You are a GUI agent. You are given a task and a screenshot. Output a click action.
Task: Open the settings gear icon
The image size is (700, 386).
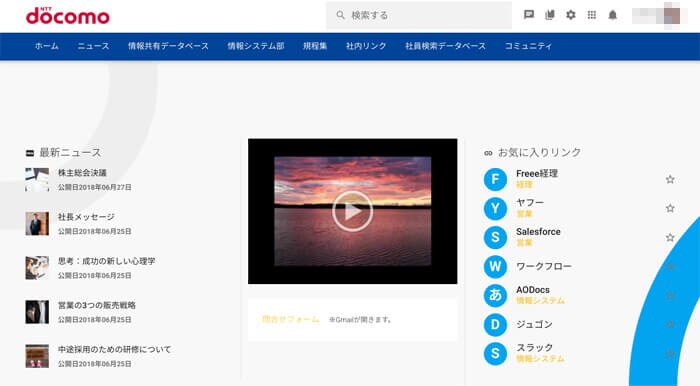pos(571,15)
